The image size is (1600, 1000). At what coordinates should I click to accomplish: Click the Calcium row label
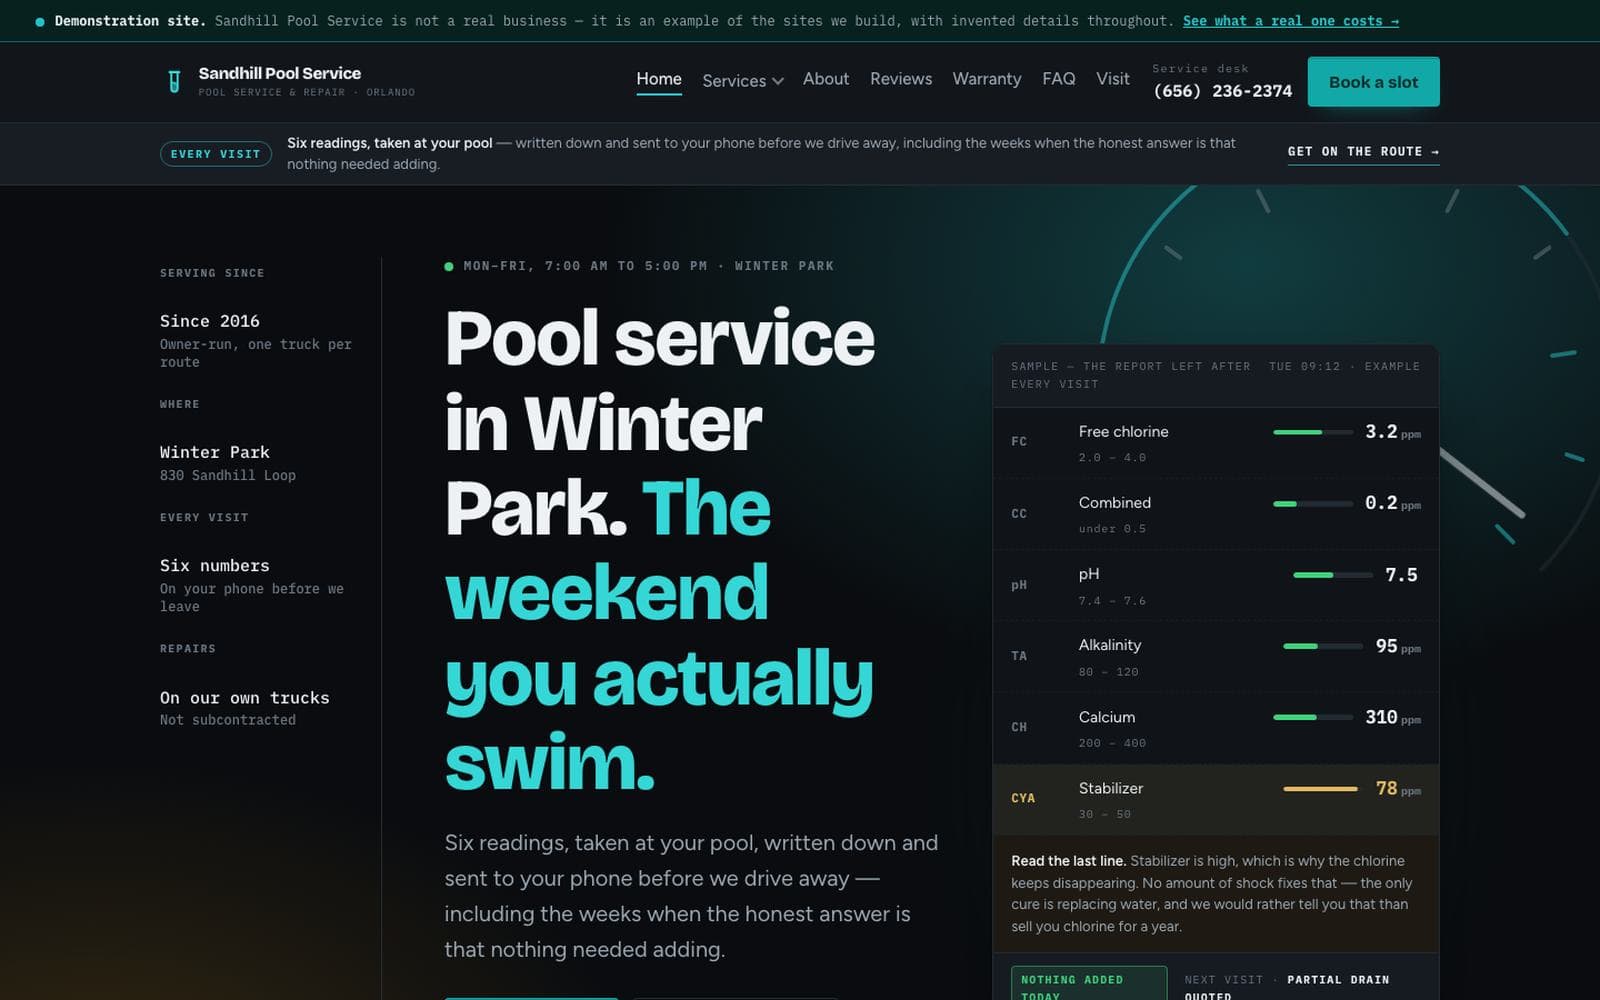[x=1107, y=717]
